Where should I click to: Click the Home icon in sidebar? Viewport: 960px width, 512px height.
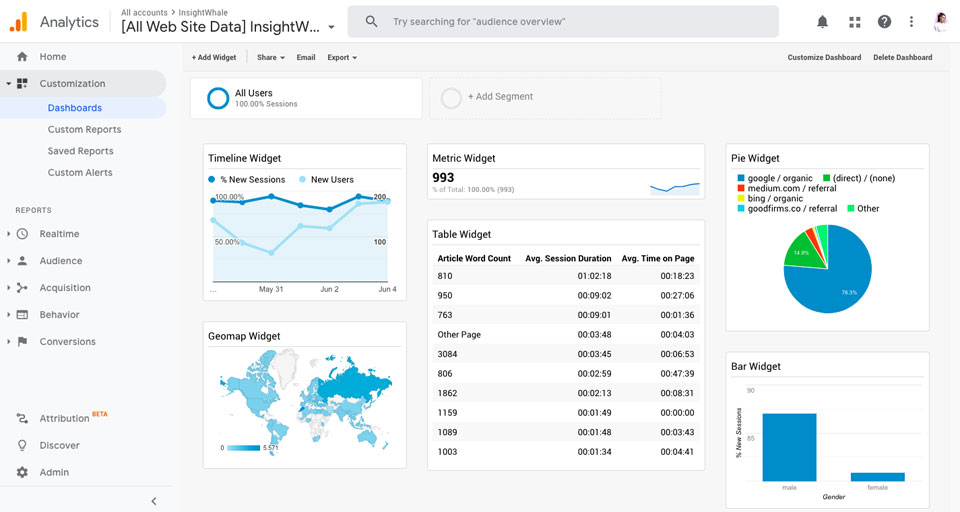point(22,57)
